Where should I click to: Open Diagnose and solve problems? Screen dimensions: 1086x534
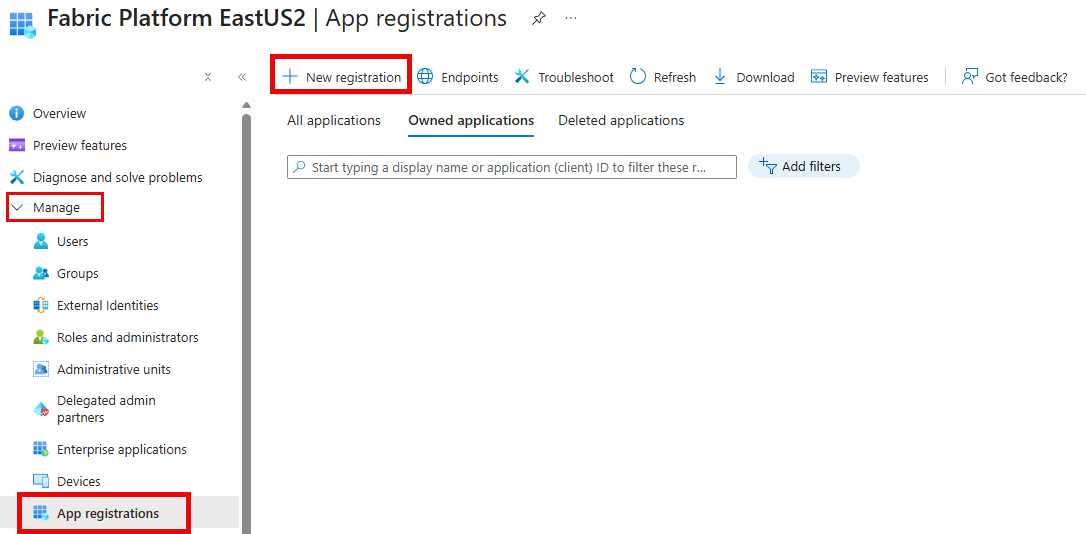coord(118,177)
